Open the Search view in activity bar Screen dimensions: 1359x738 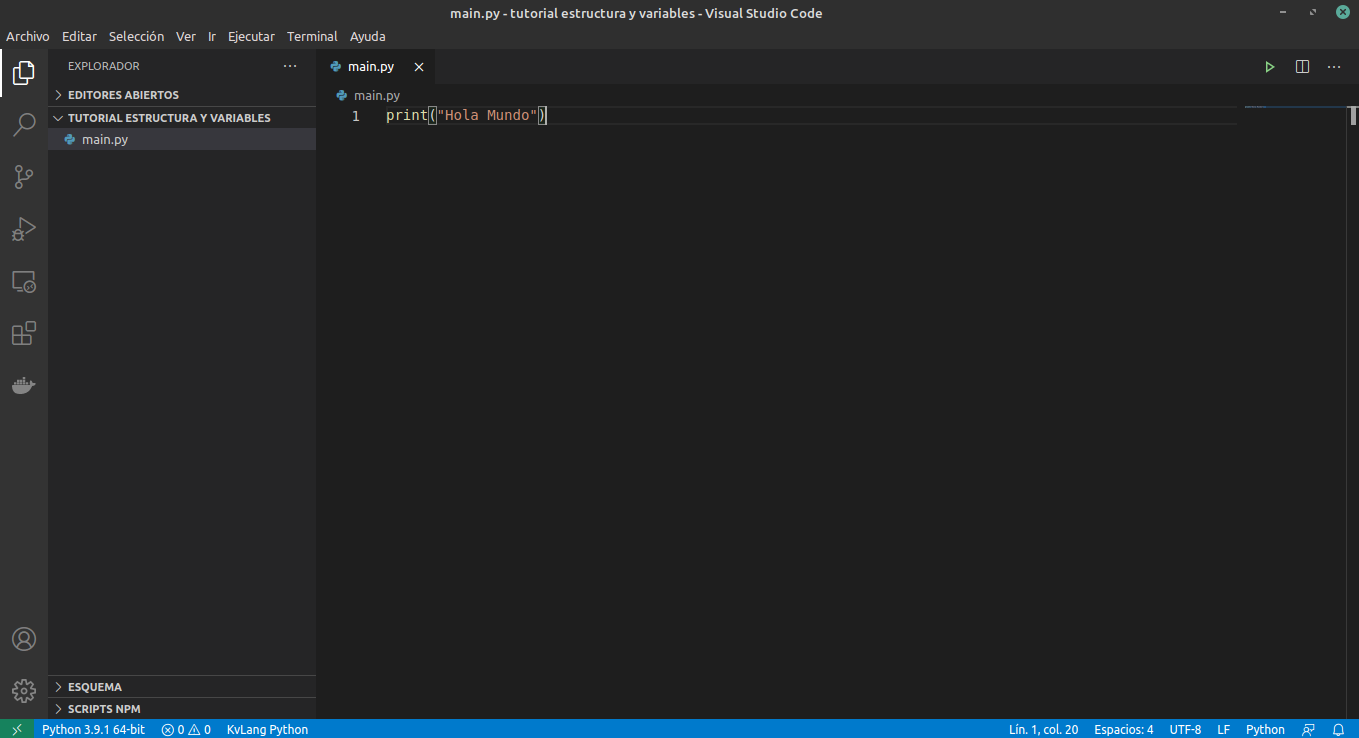pyautogui.click(x=24, y=125)
